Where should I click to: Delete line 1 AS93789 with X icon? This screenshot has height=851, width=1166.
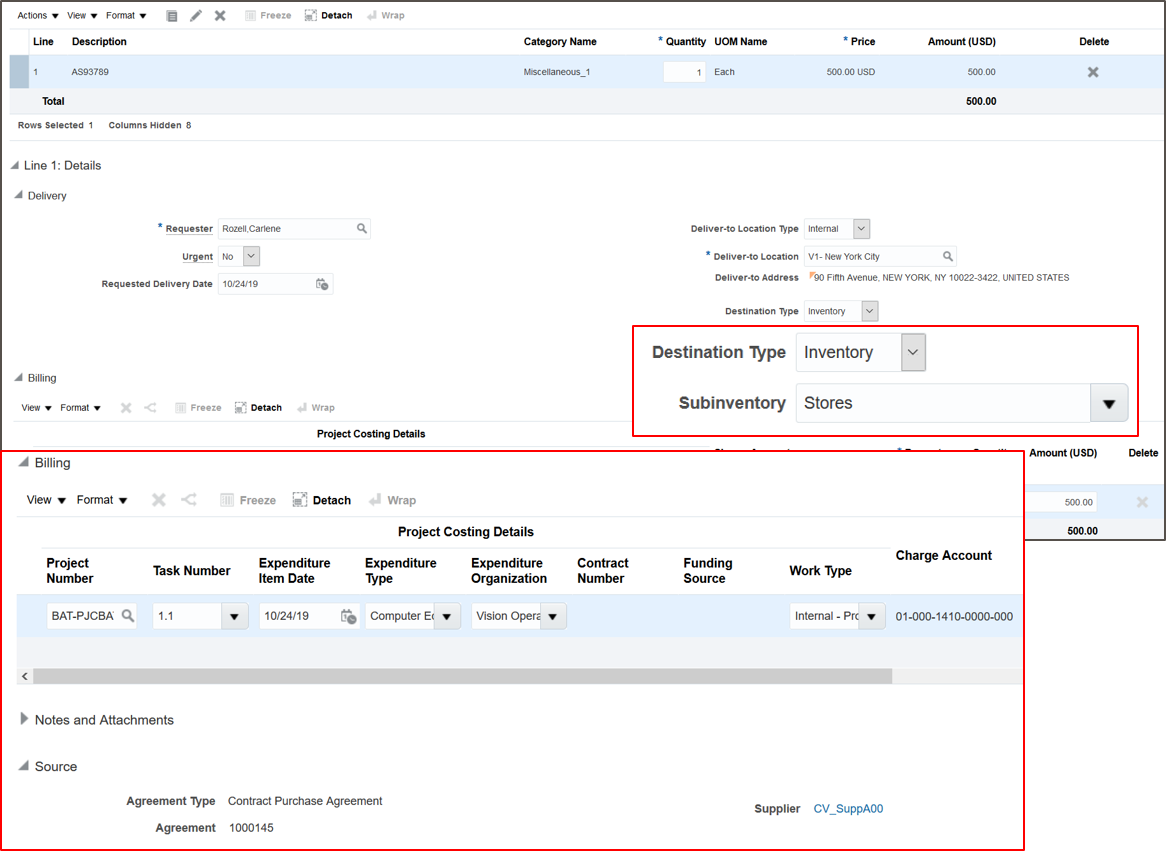point(1093,72)
